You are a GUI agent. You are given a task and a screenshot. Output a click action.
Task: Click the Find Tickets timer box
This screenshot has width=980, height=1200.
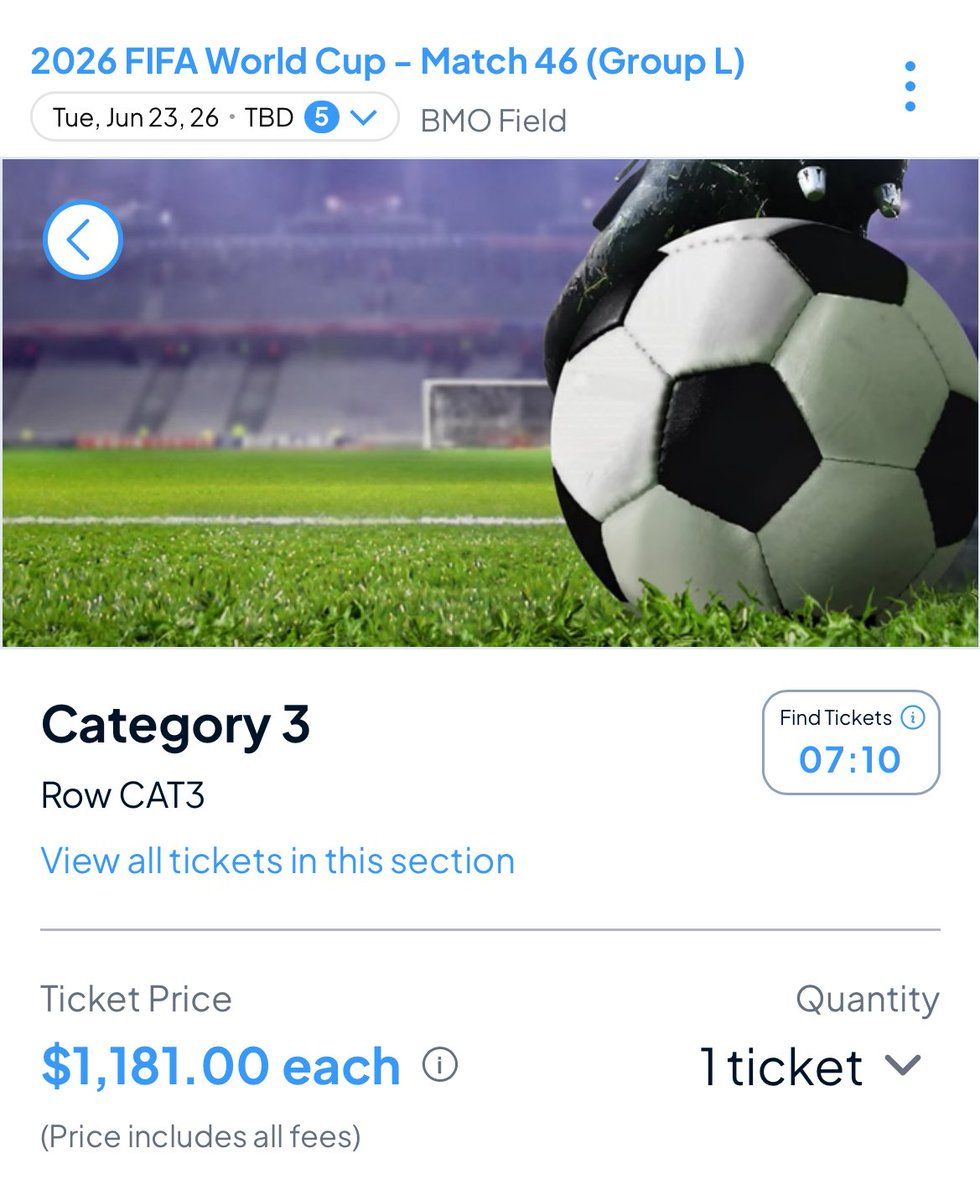click(x=851, y=742)
